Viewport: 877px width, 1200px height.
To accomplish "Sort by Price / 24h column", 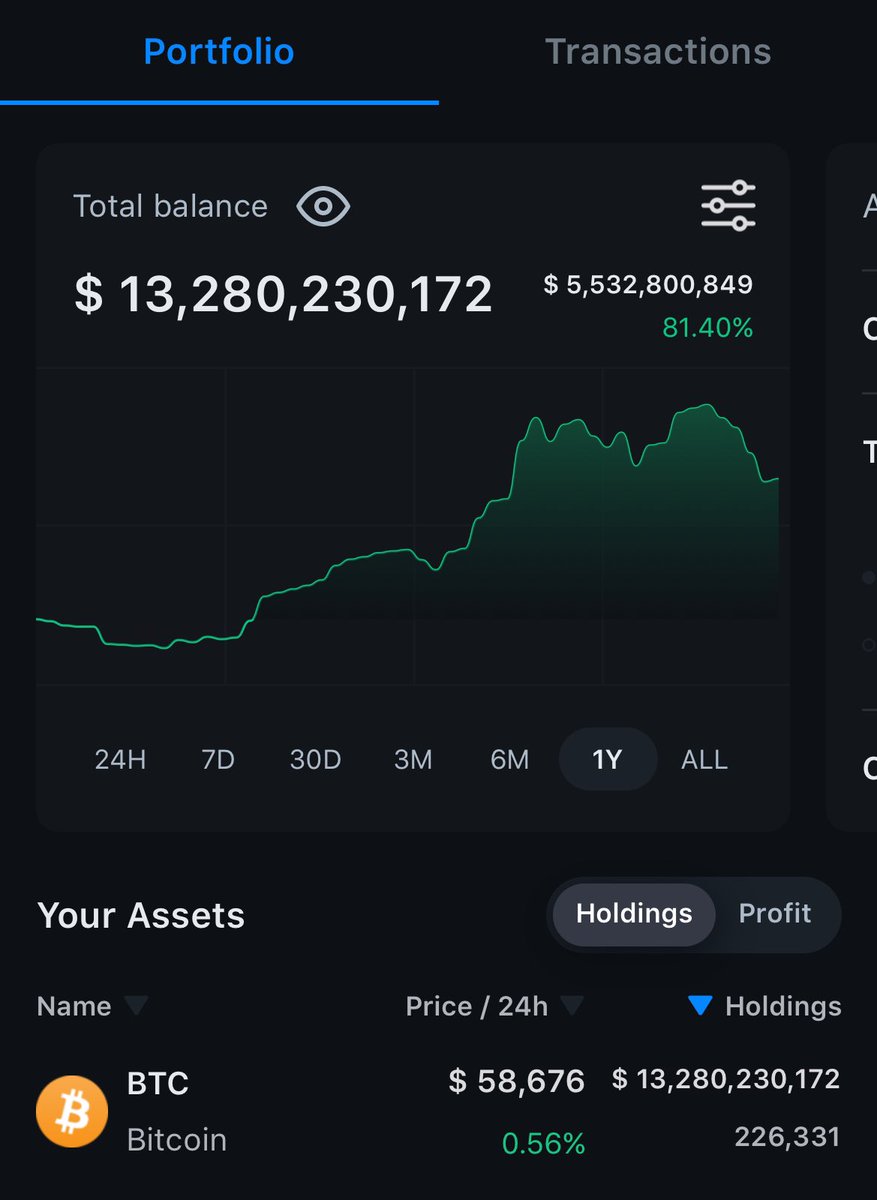I will click(x=490, y=1006).
